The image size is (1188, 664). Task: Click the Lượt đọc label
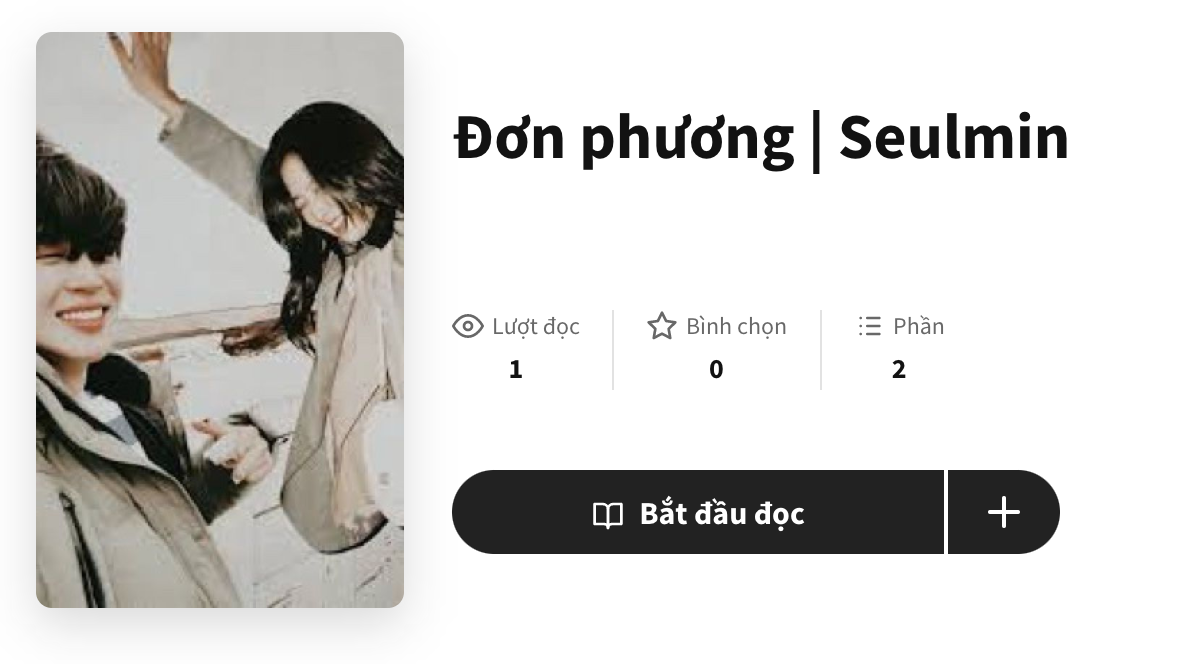point(536,326)
